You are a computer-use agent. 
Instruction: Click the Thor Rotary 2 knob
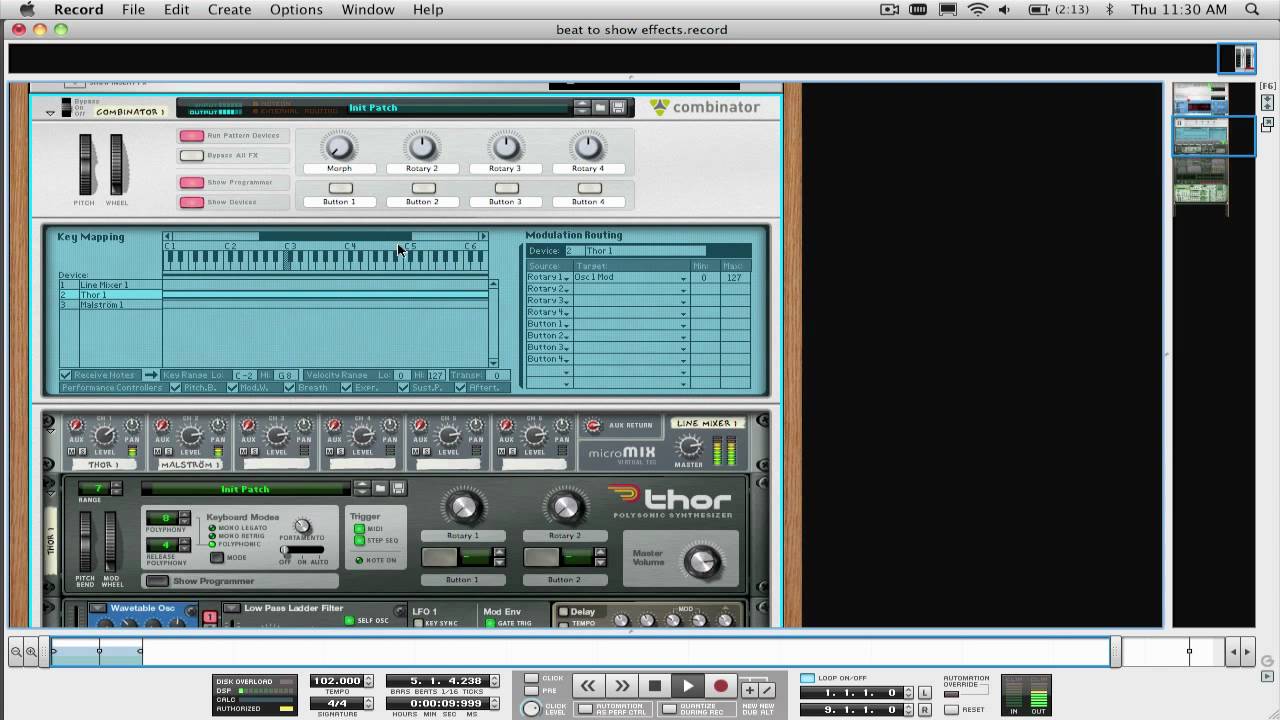(565, 508)
